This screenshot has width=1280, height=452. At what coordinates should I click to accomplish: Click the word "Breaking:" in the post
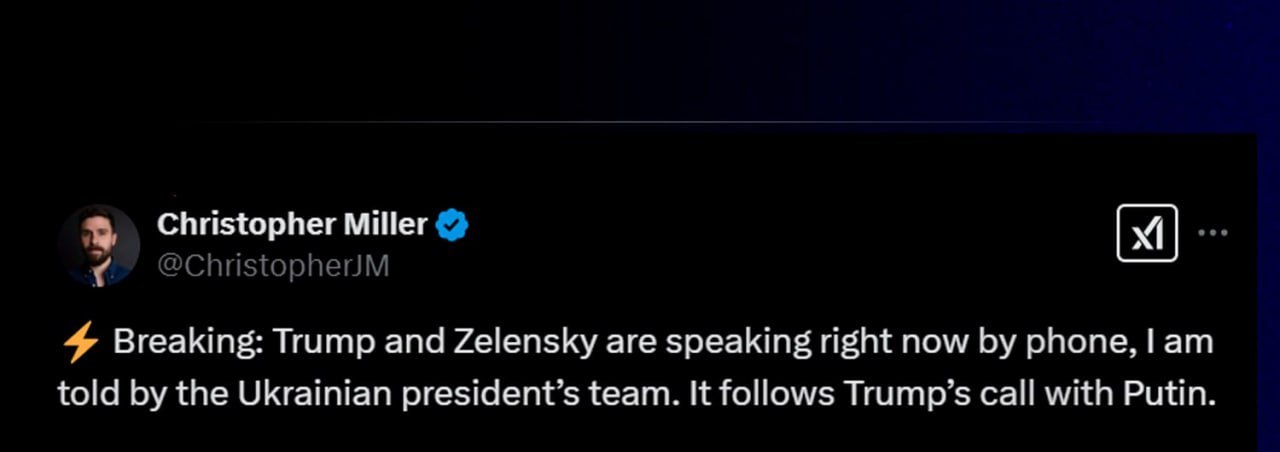[187, 342]
